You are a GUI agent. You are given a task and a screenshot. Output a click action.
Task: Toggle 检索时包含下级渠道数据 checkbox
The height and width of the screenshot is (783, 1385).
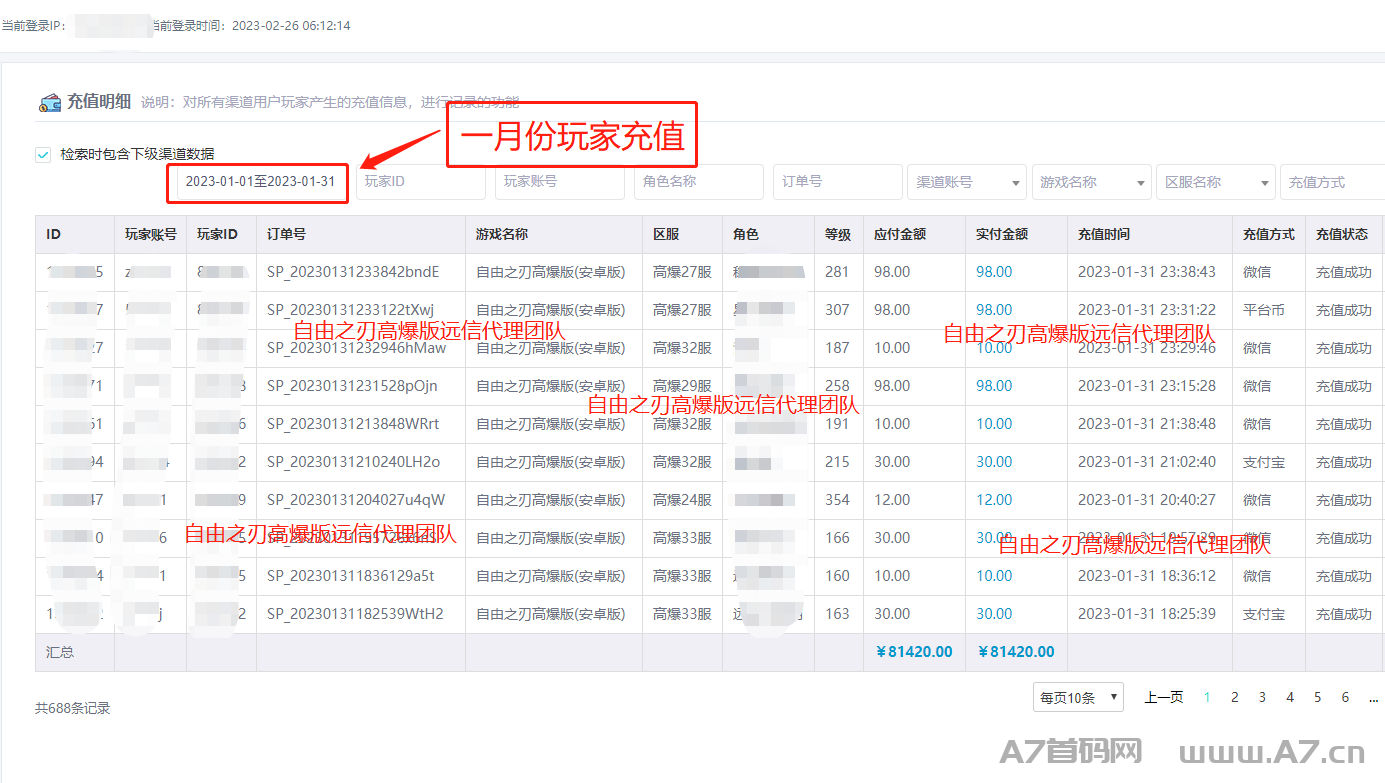coord(43,154)
